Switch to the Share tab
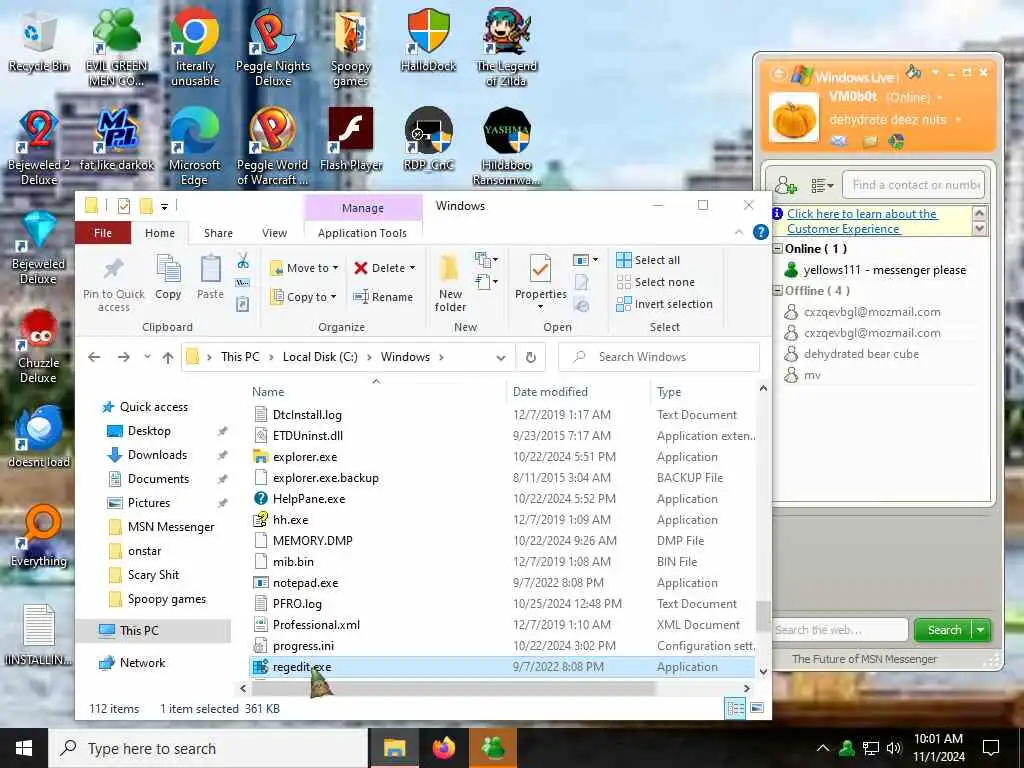Viewport: 1024px width, 768px height. (218, 232)
